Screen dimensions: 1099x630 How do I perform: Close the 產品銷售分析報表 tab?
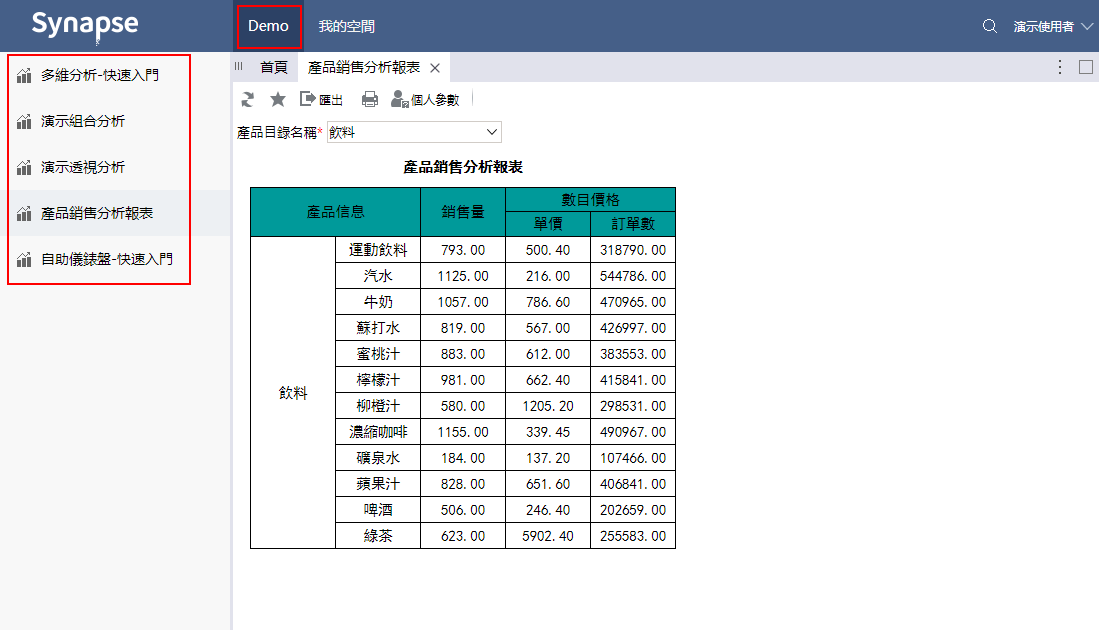point(435,68)
